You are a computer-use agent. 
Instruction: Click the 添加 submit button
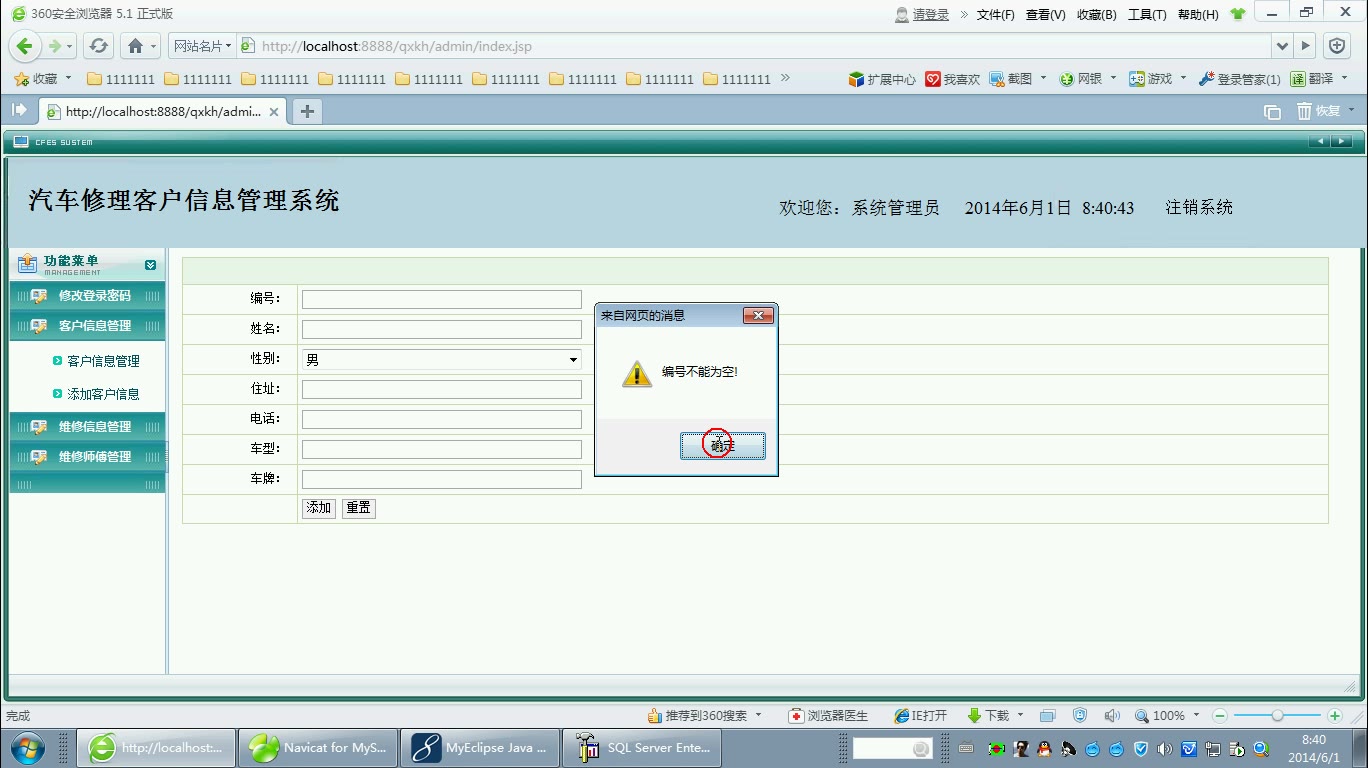pyautogui.click(x=319, y=508)
